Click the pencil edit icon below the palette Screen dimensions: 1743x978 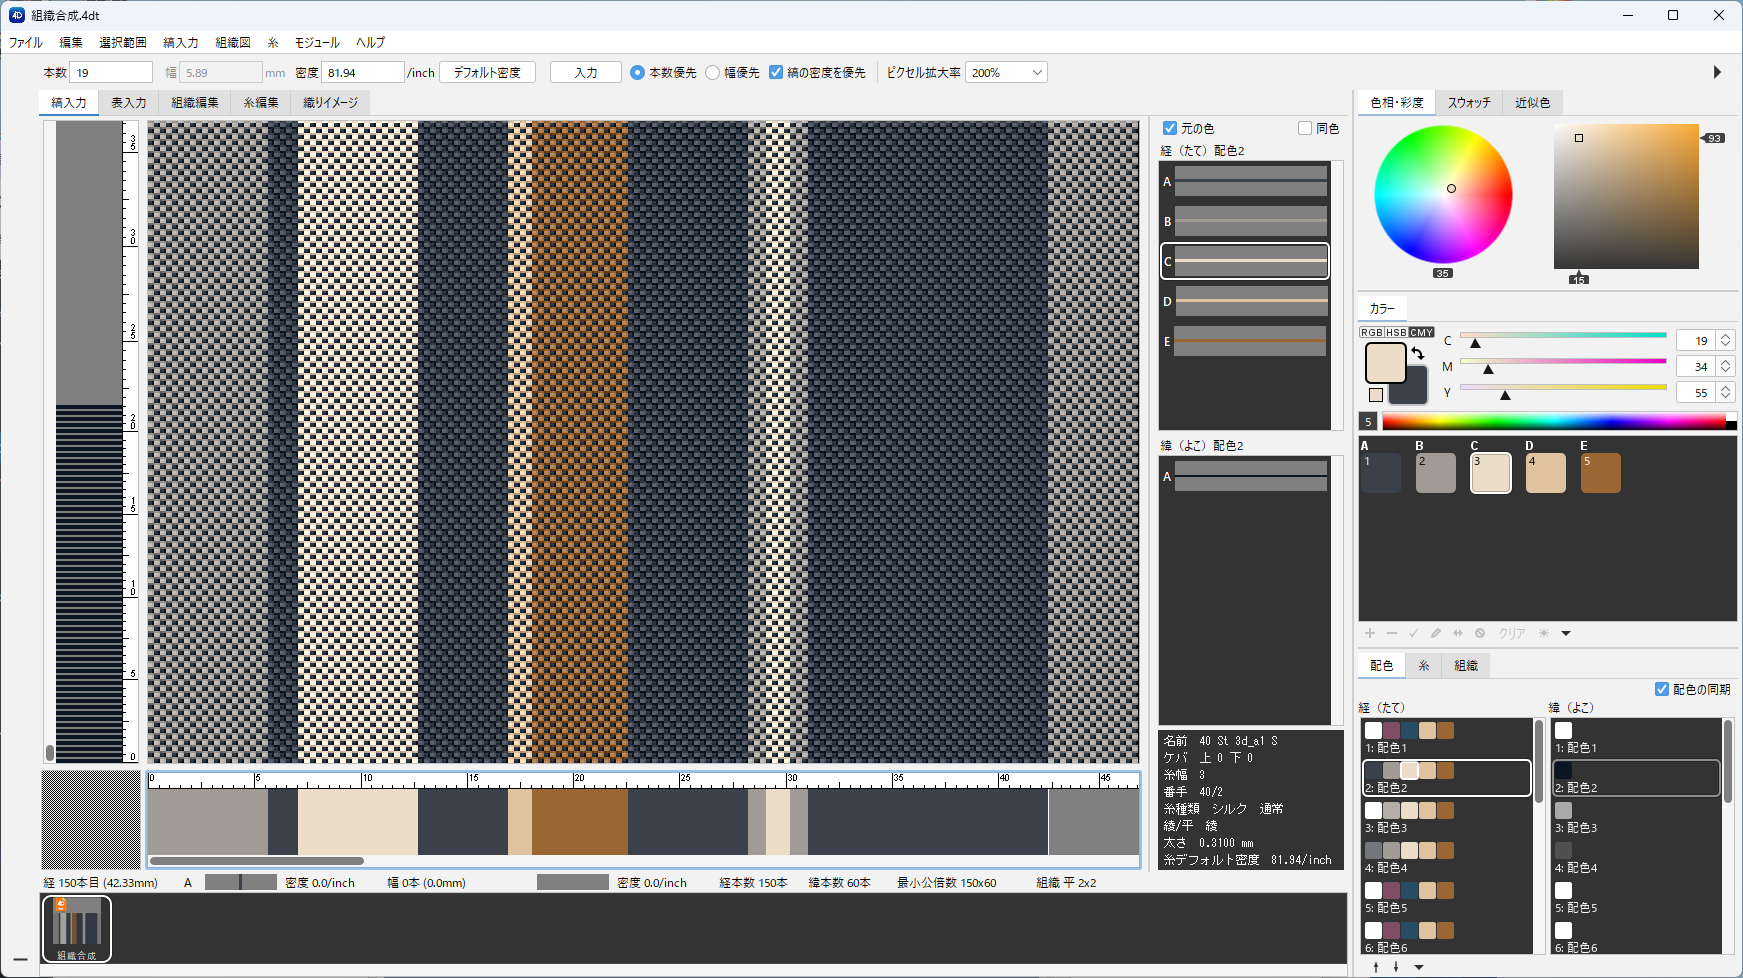[1436, 633]
